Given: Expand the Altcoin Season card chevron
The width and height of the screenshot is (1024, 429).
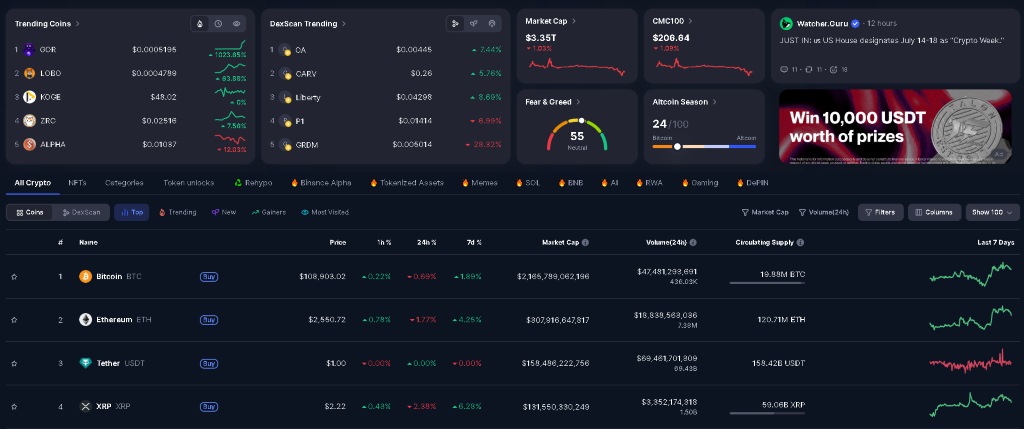Looking at the screenshot, I should pyautogui.click(x=714, y=102).
